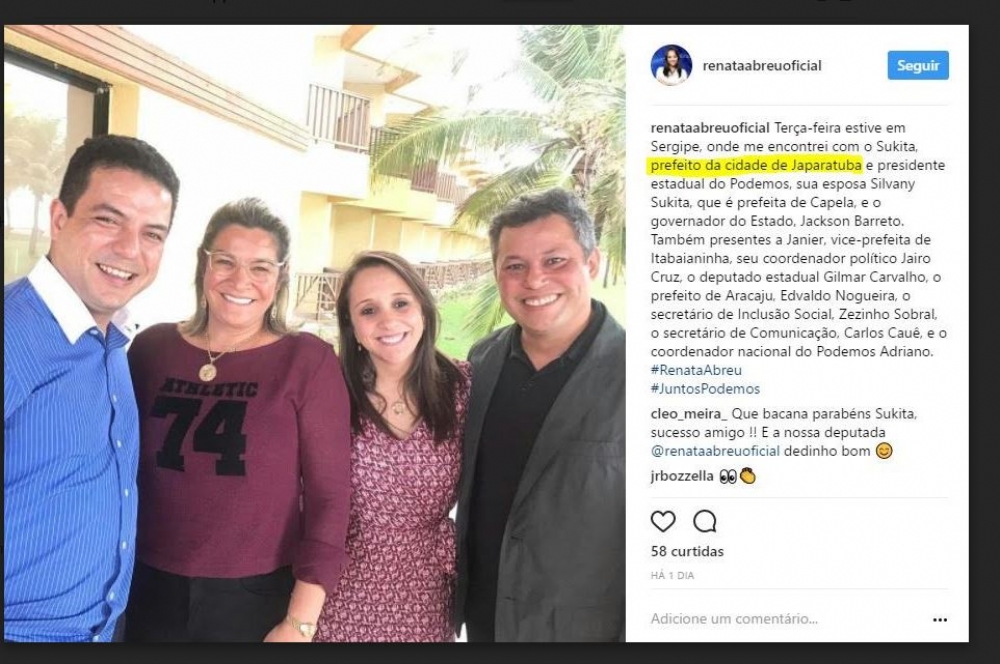Click the 58 curtidas likes count

(x=687, y=551)
